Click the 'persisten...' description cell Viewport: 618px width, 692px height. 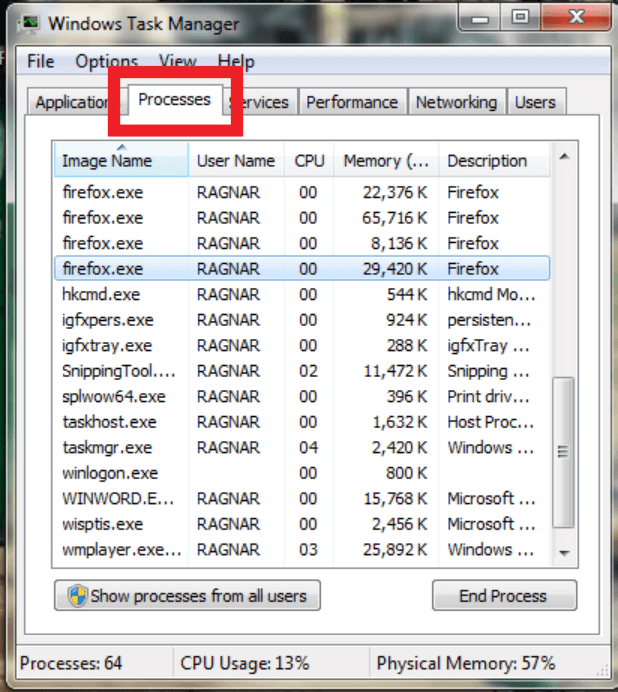[x=489, y=320]
